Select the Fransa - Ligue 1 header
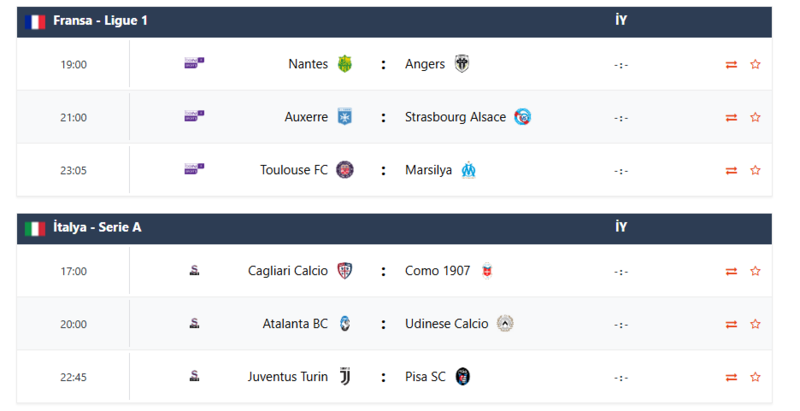The height and width of the screenshot is (411, 800). [100, 21]
